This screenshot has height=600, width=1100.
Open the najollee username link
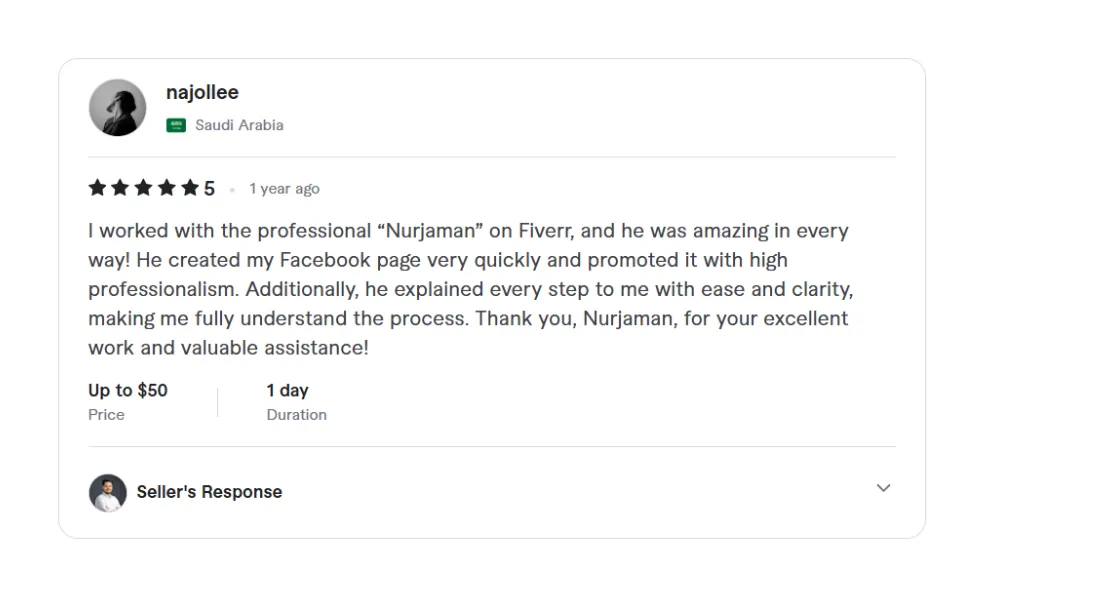tap(202, 92)
